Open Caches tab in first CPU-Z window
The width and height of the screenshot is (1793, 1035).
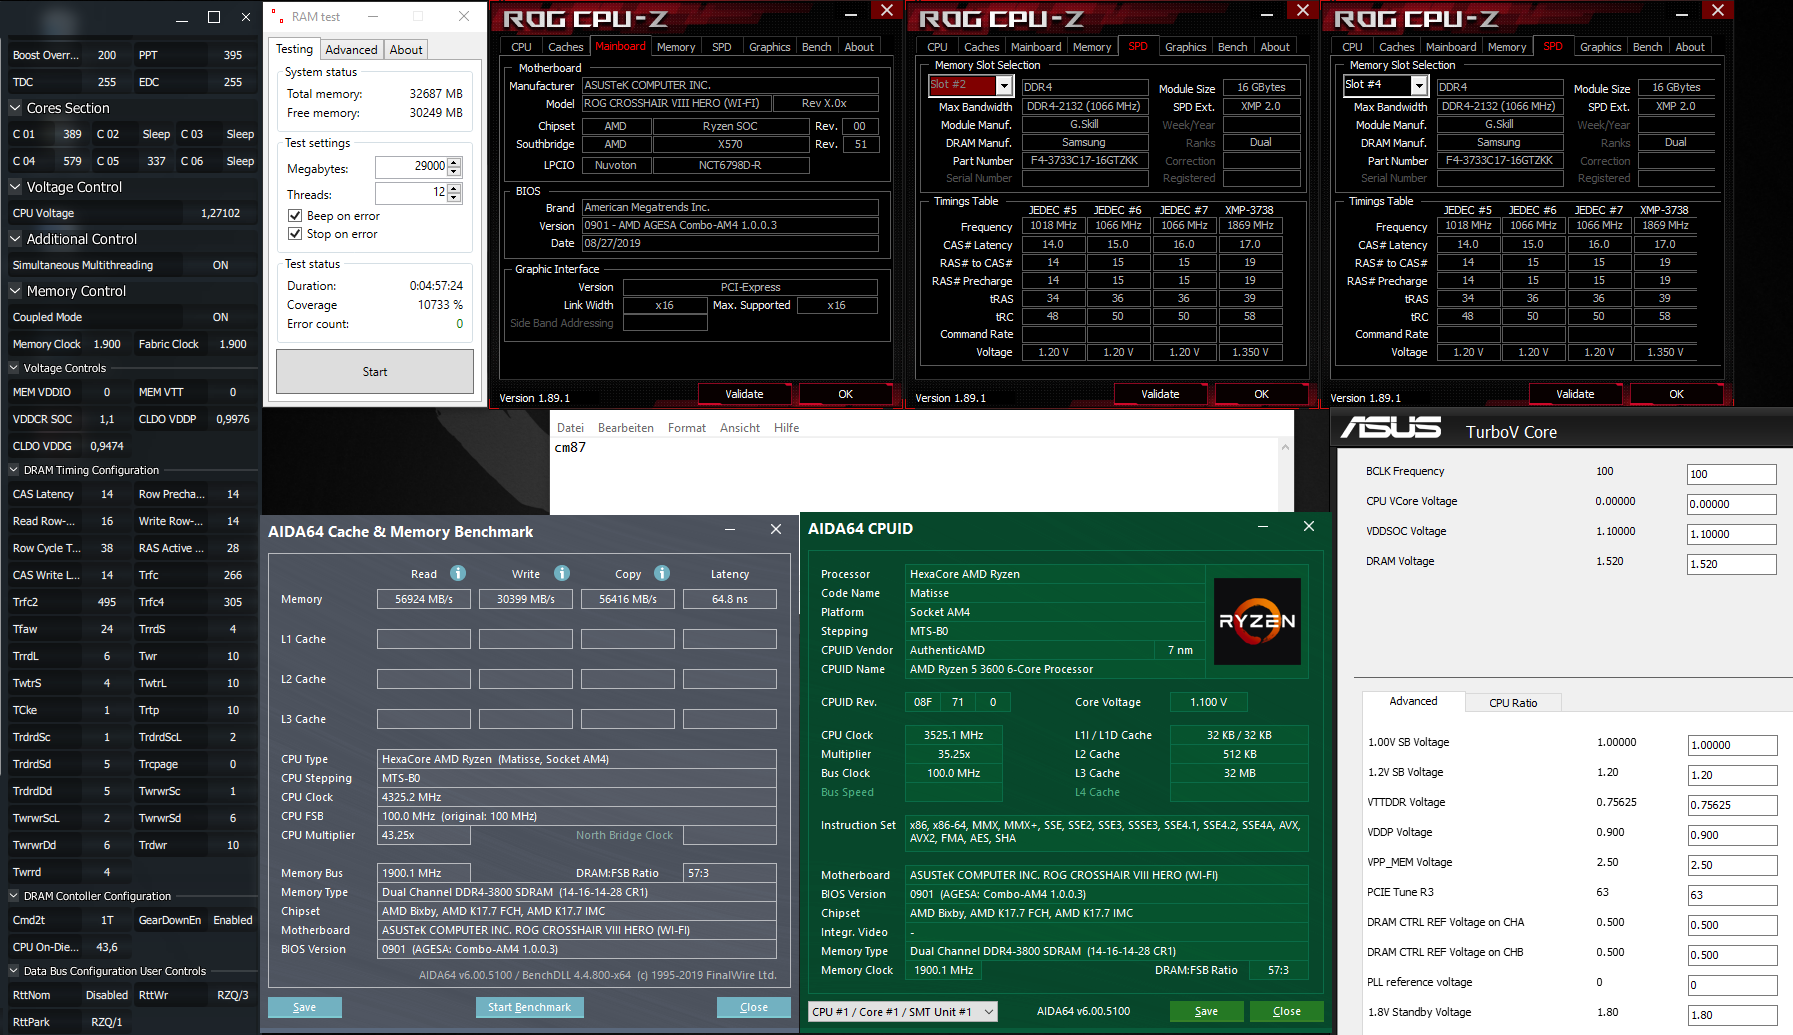pos(565,47)
